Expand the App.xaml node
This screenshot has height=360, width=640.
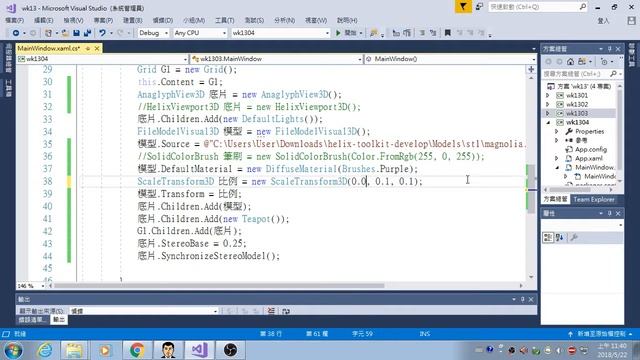point(557,158)
